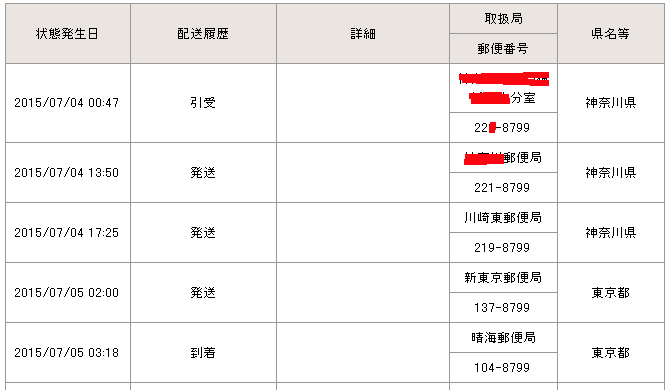This screenshot has height=390, width=670.
Task: Click the 新東京郵便局 office cell
Action: 503,278
